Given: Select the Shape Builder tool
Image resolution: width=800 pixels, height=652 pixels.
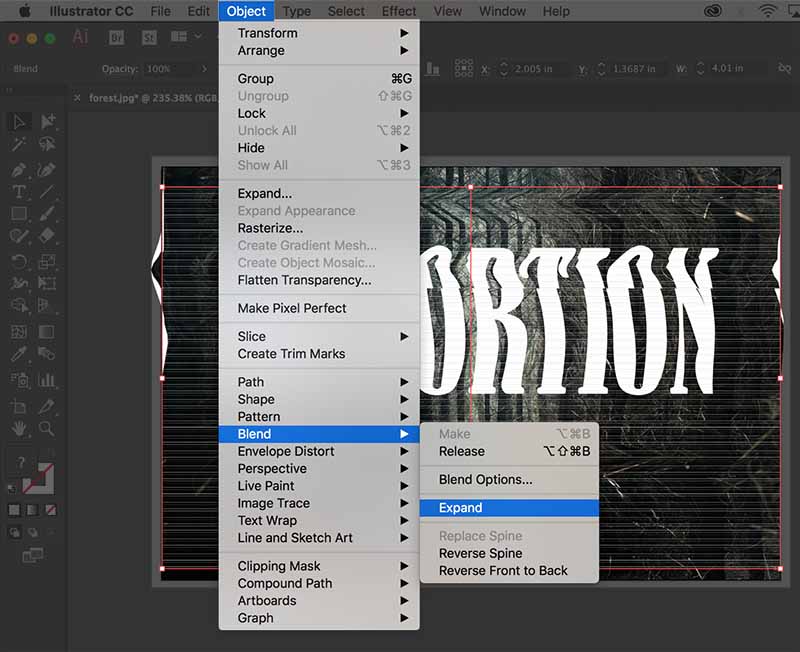Looking at the screenshot, I should pos(19,306).
